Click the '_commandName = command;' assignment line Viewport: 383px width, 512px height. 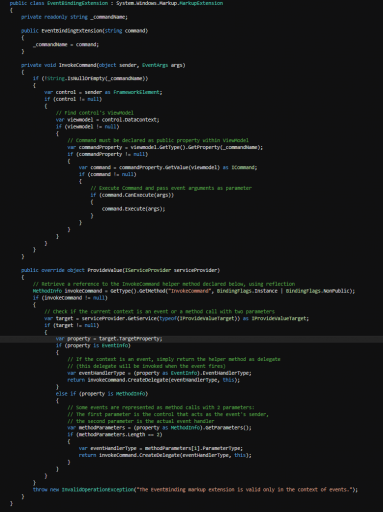pyautogui.click(x=66, y=44)
